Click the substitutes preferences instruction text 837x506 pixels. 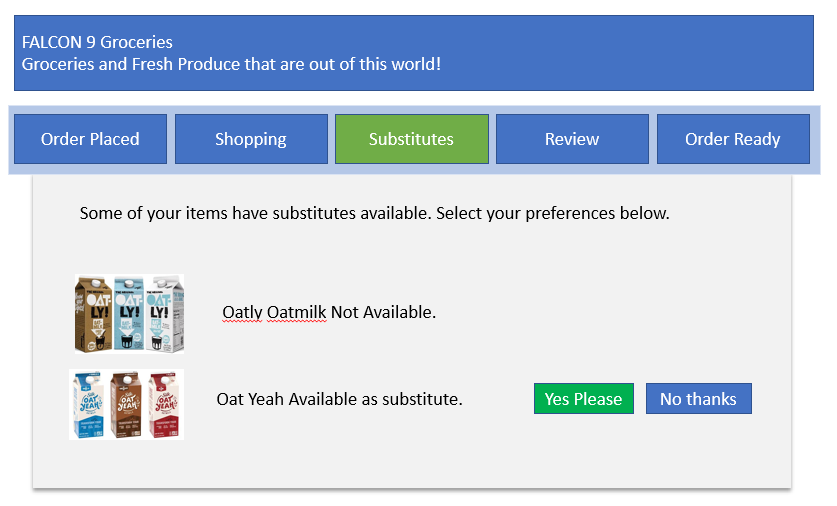coord(375,214)
